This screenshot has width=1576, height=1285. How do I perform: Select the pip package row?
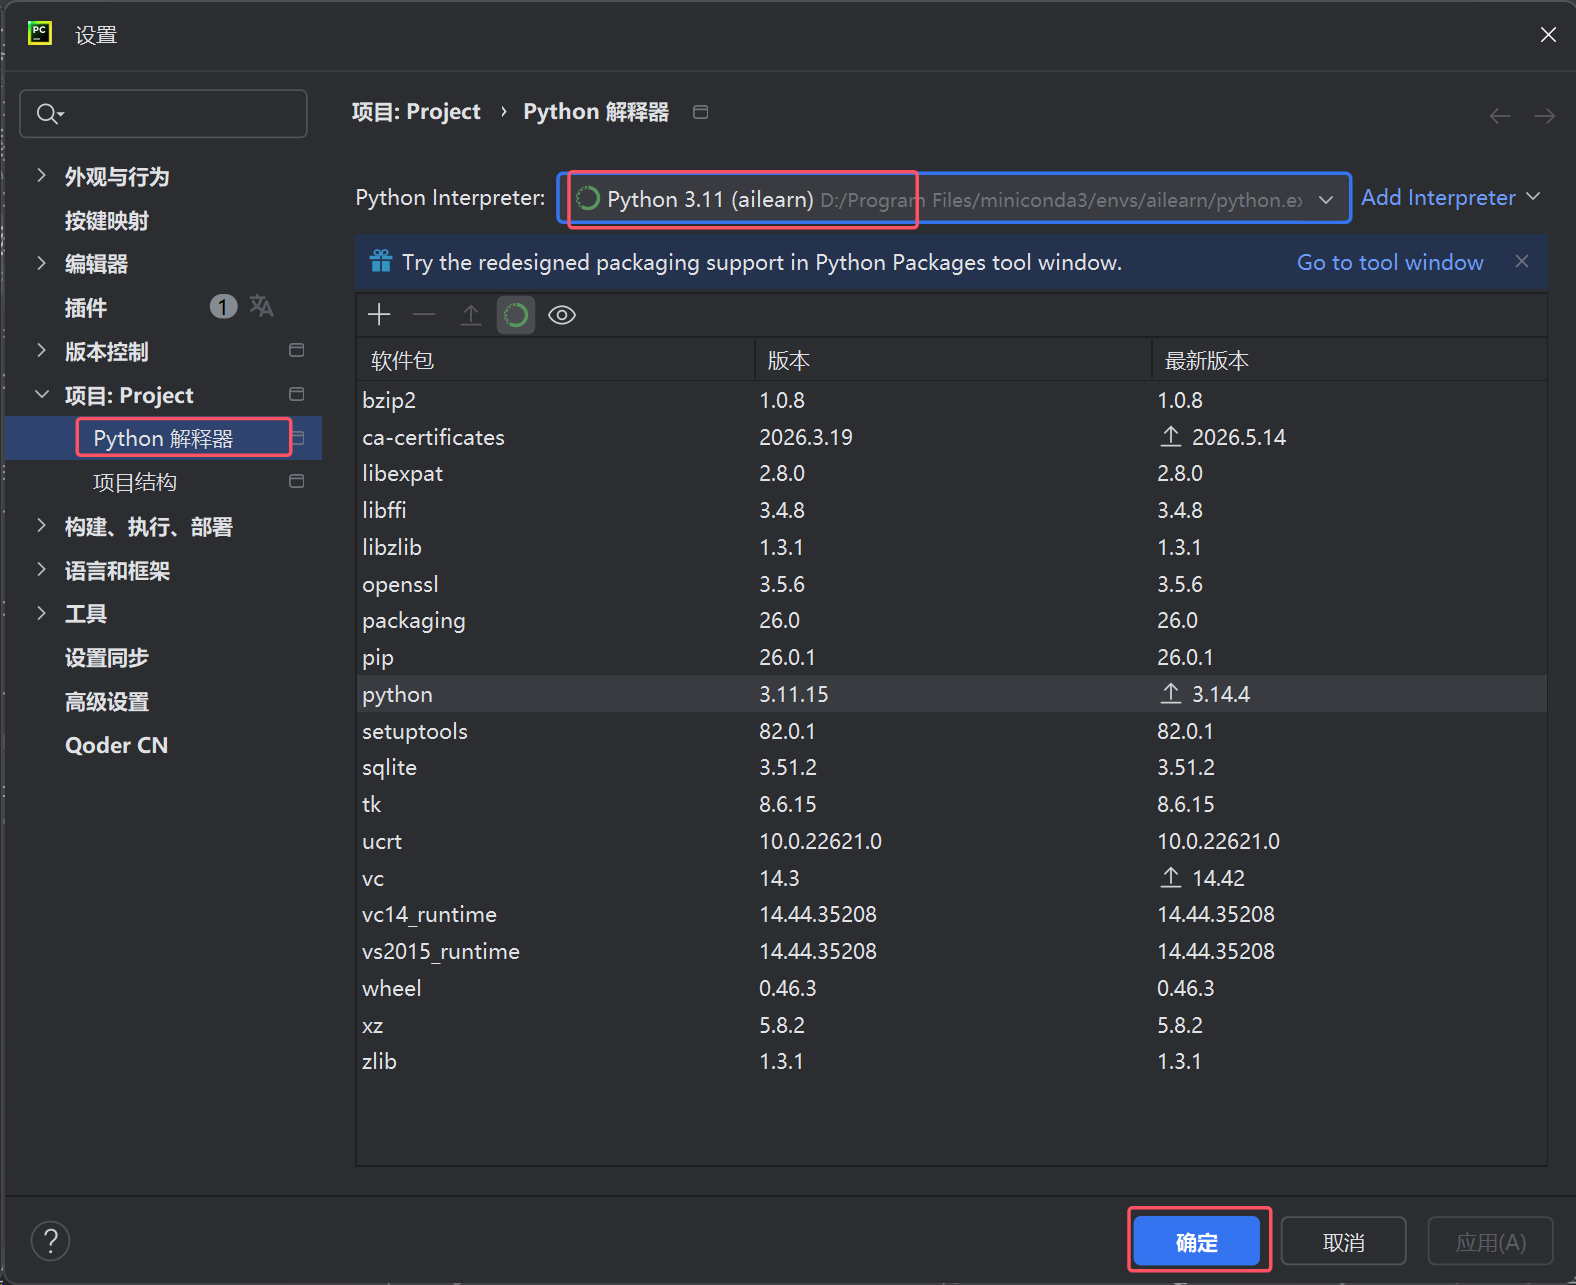(x=951, y=657)
